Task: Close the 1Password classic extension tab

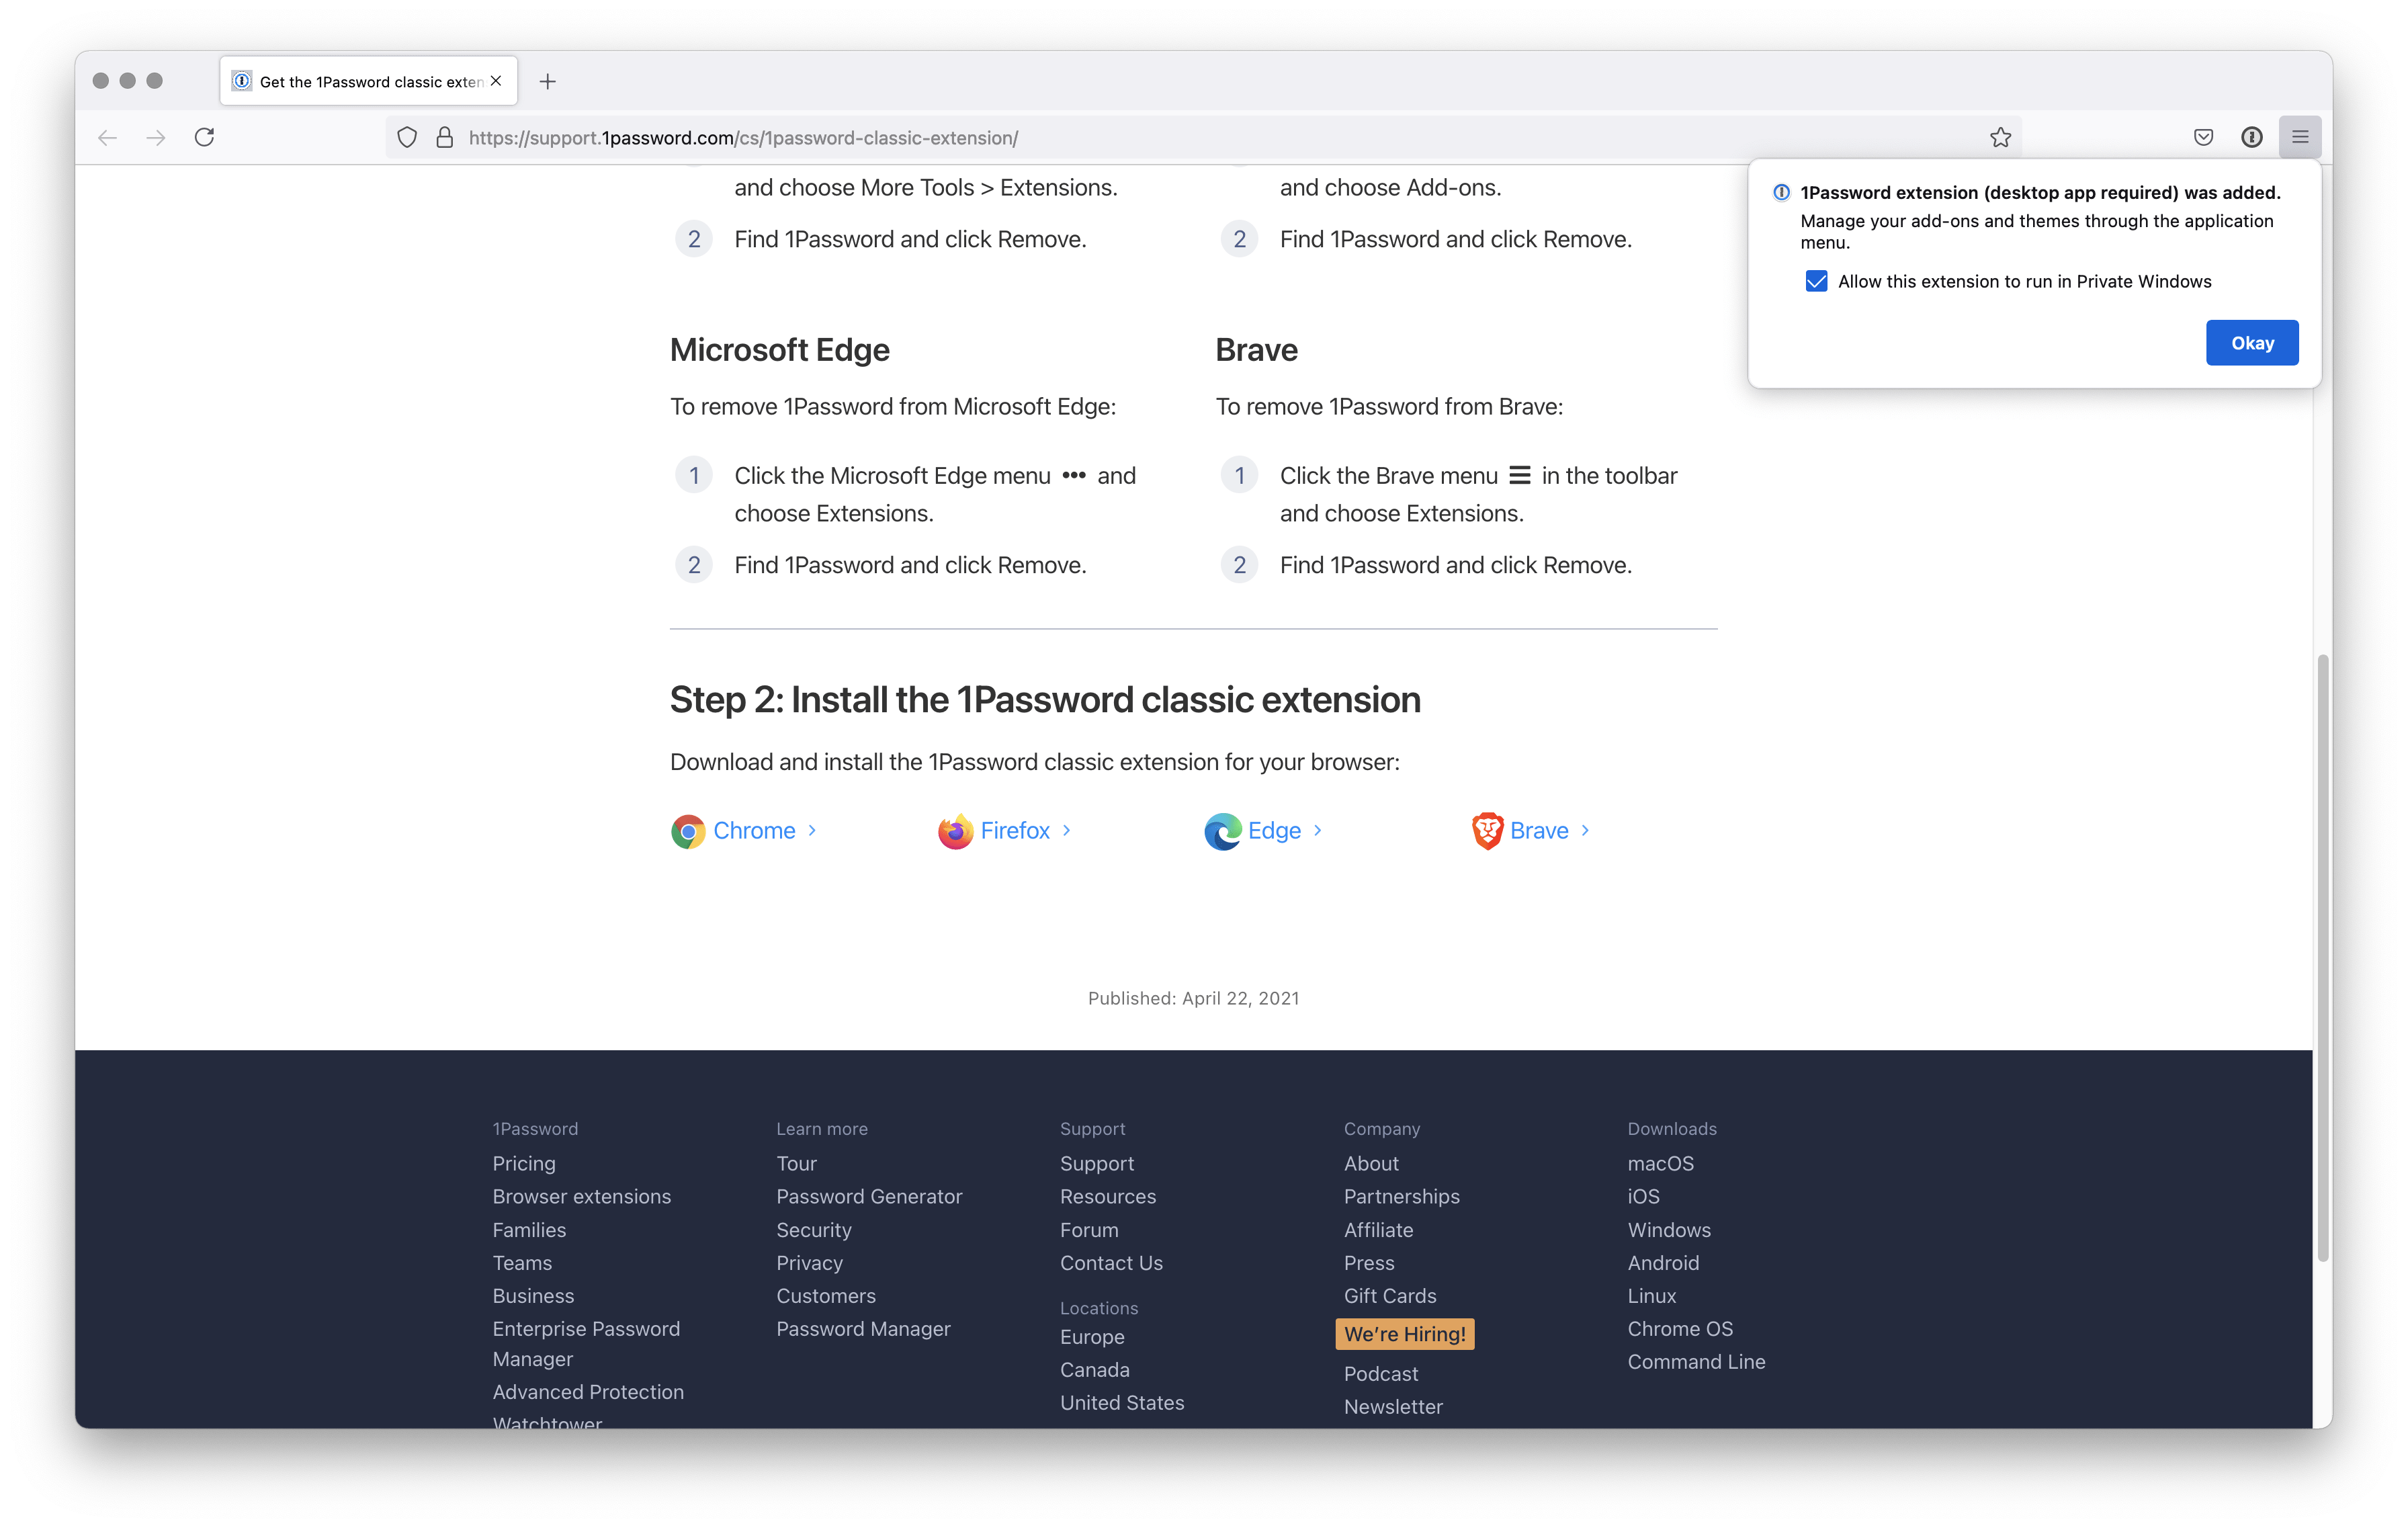Action: [496, 81]
